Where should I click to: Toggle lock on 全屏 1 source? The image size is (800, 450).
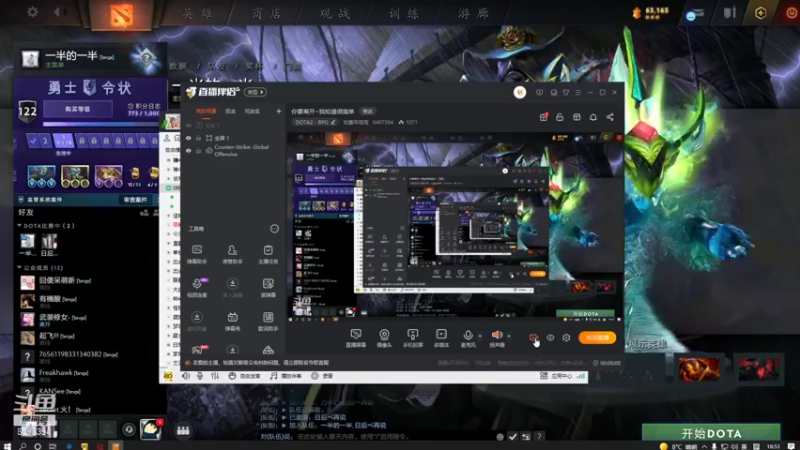[198, 138]
